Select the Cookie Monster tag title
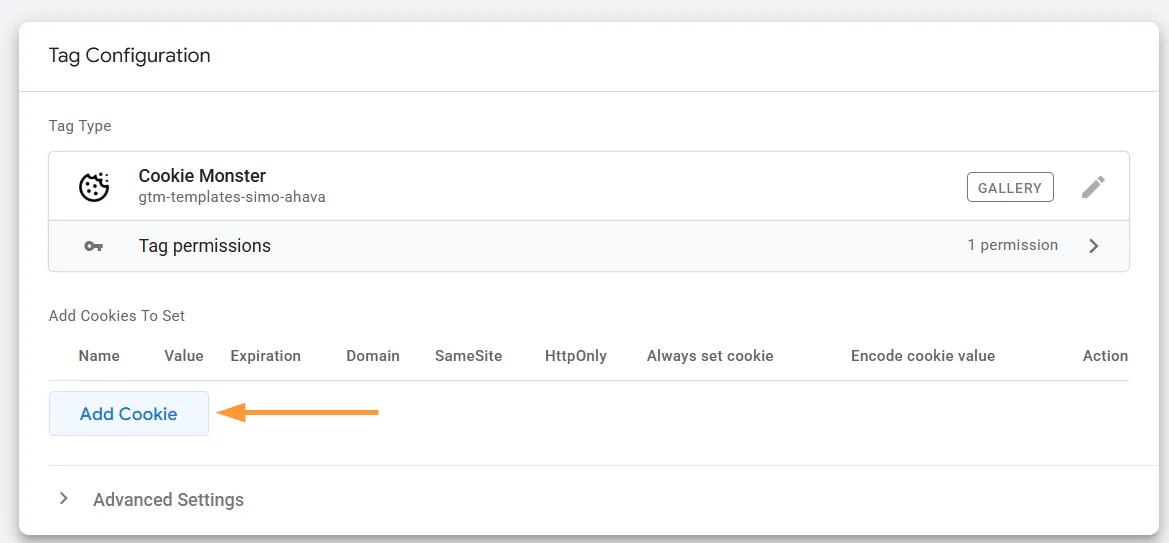The image size is (1169, 543). [x=202, y=176]
